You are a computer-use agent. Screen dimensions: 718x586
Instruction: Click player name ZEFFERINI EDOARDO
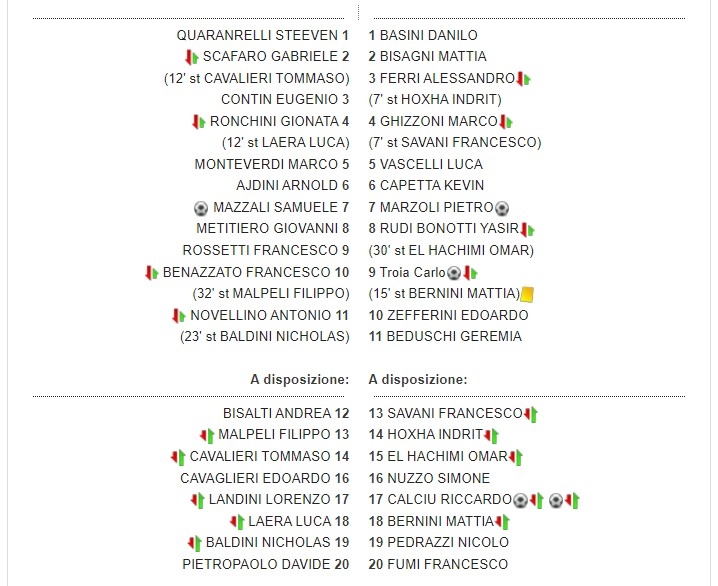click(457, 315)
